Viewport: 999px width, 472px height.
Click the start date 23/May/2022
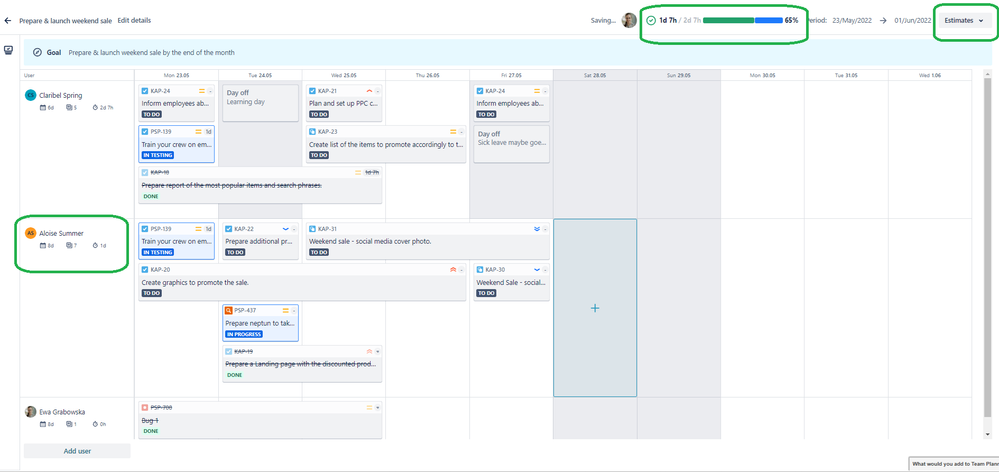[x=854, y=20]
